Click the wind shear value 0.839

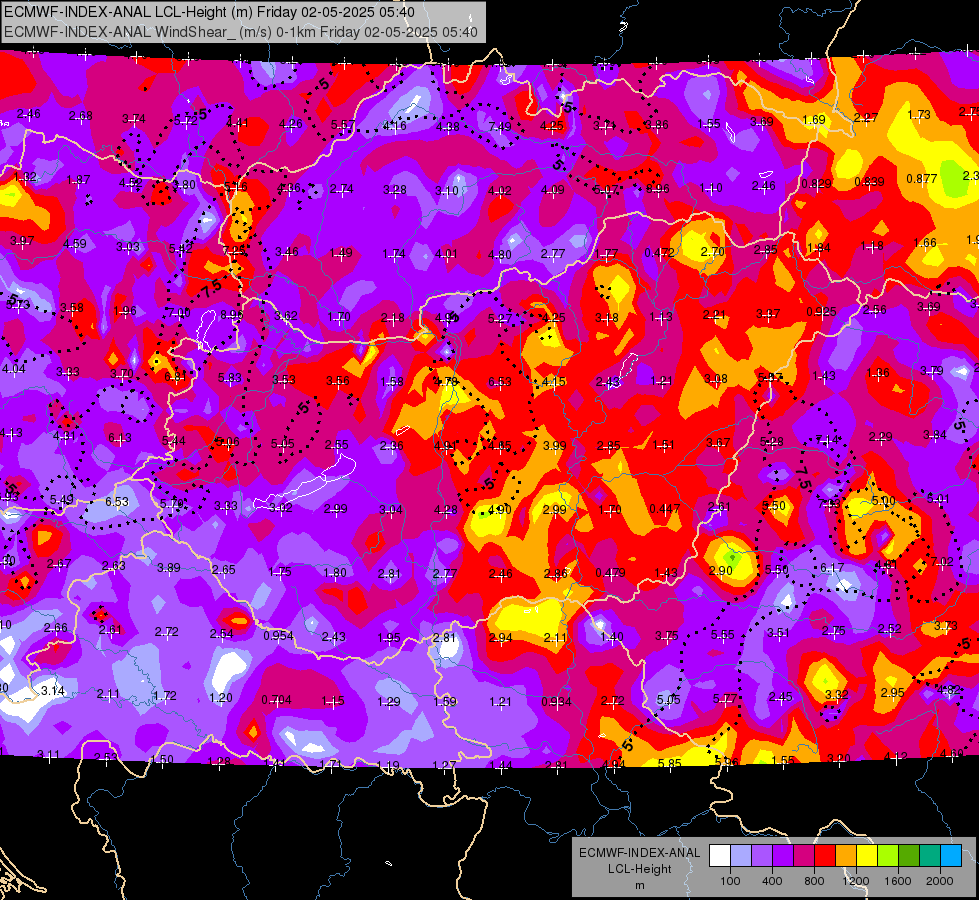(869, 181)
